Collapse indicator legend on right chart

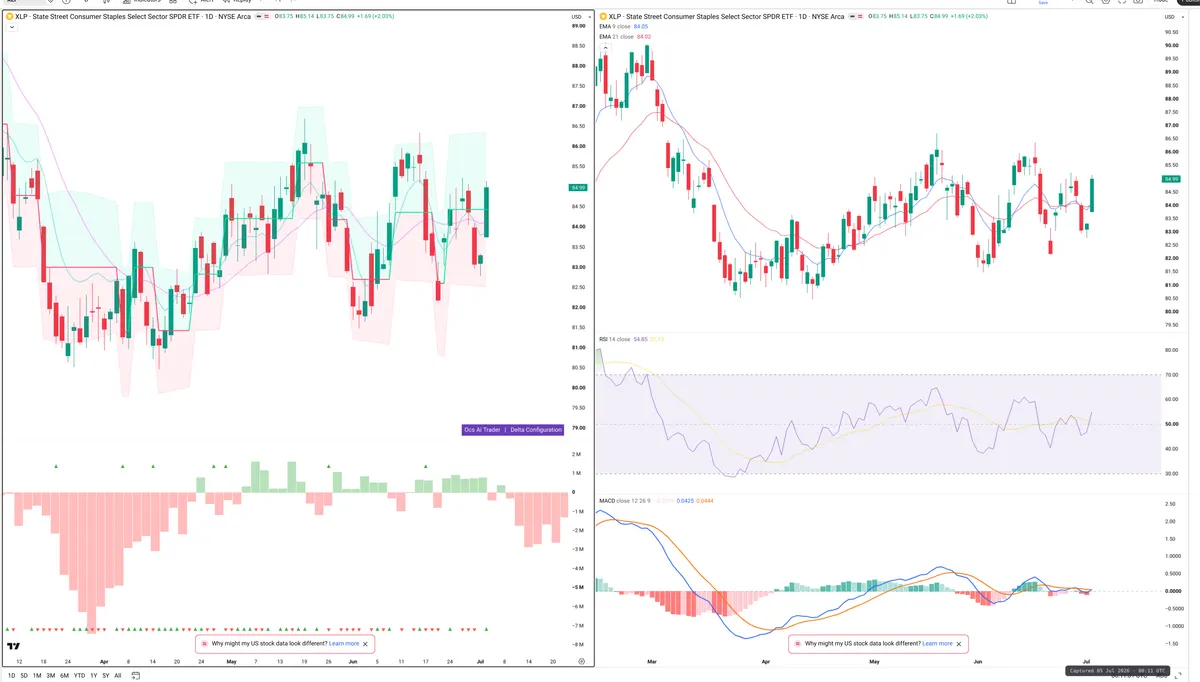pos(605,47)
